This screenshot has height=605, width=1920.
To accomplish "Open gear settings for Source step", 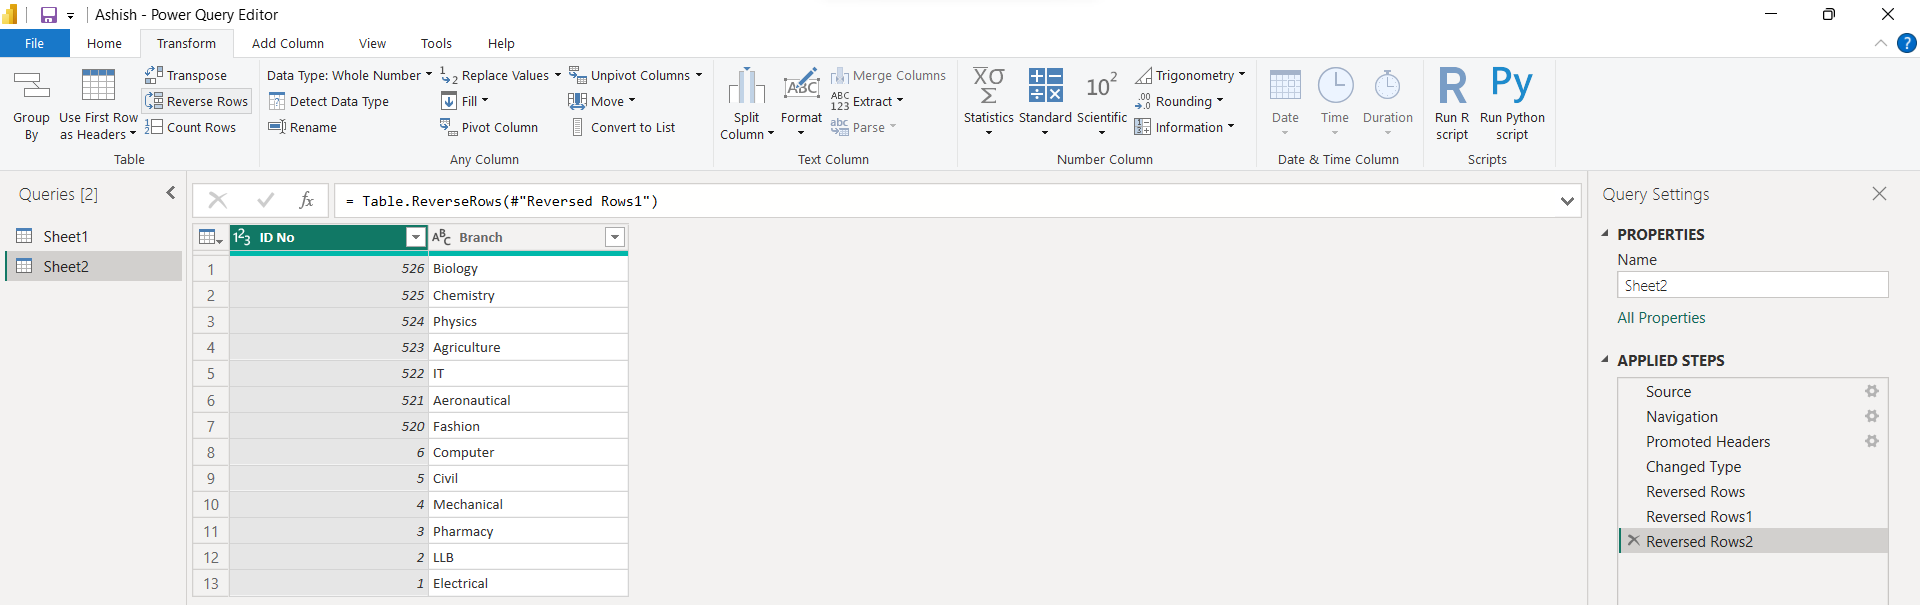I will pyautogui.click(x=1871, y=392).
